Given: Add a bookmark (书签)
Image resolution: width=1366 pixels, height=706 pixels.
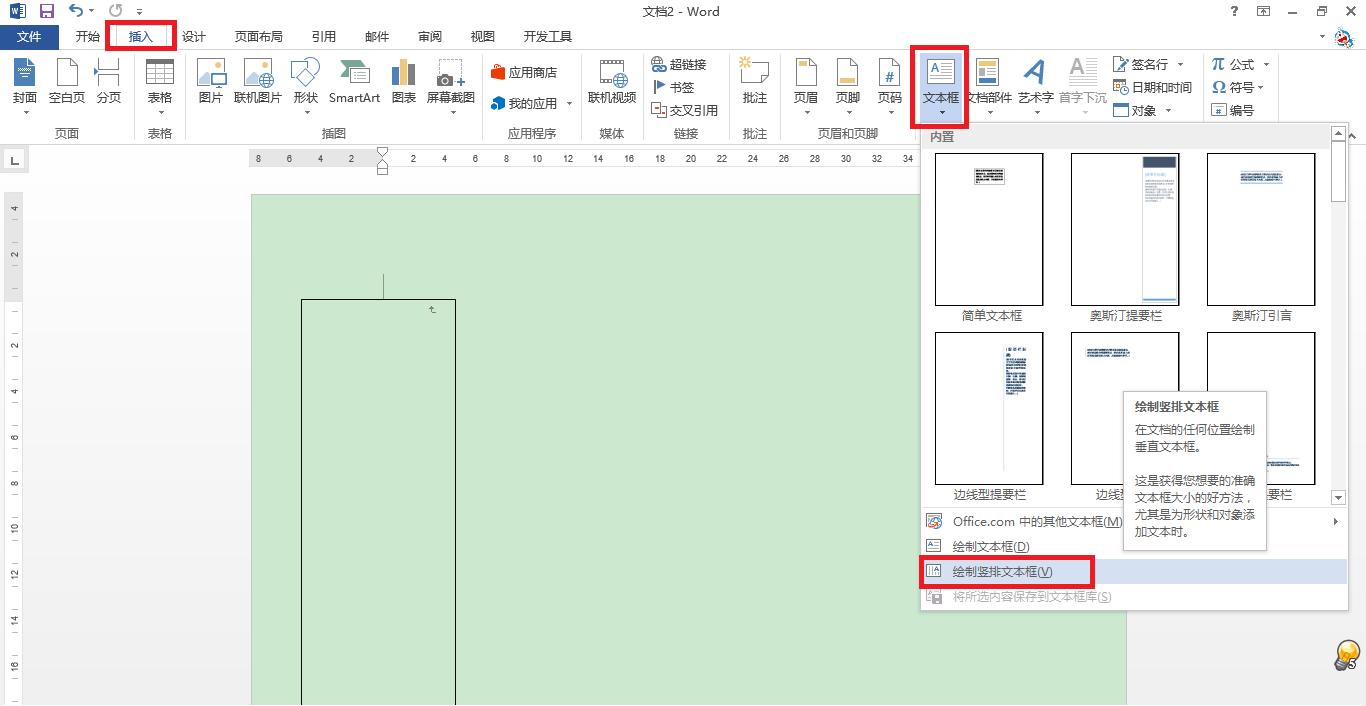Looking at the screenshot, I should [x=673, y=87].
